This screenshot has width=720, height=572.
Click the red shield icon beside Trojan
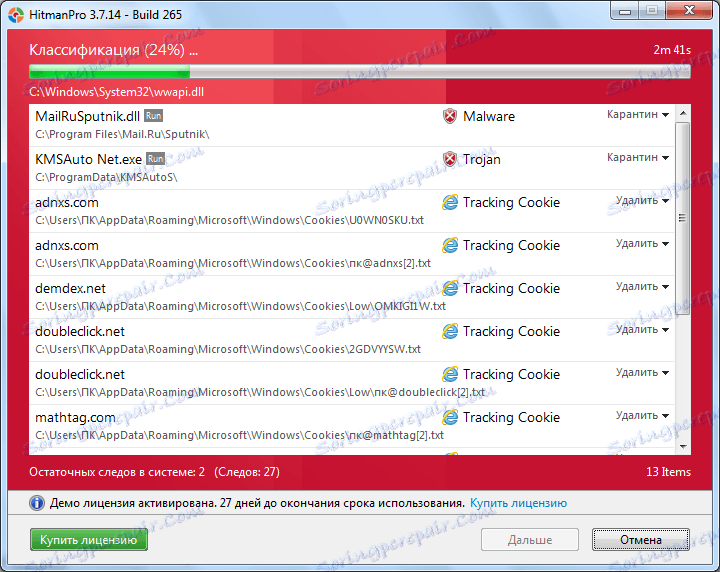(450, 159)
